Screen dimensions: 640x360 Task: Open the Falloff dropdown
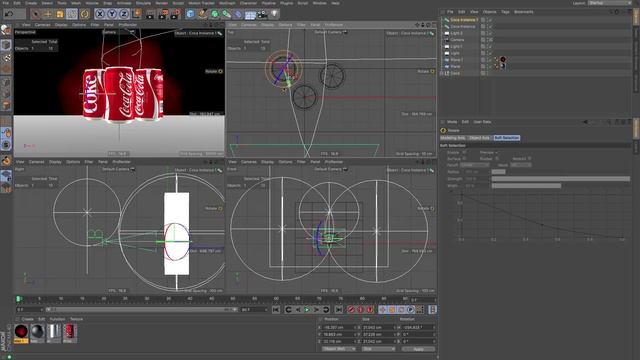pyautogui.click(x=474, y=165)
